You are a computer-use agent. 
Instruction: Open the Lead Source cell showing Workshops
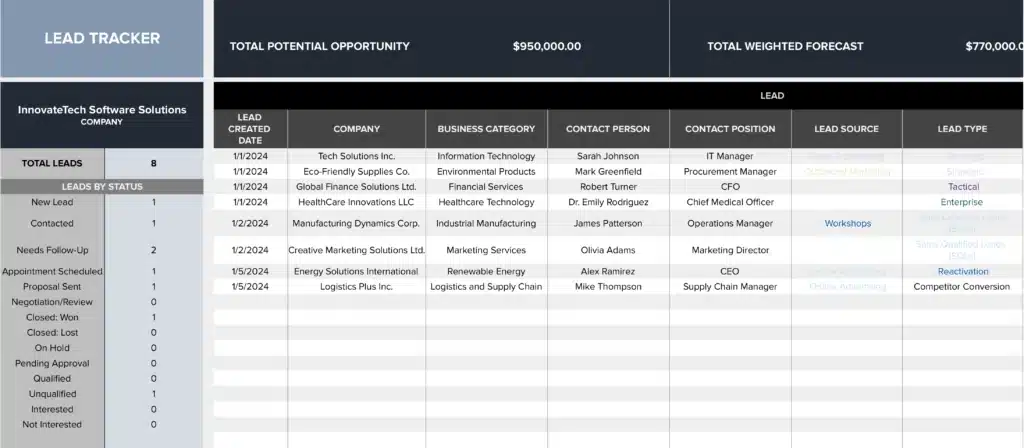(847, 224)
